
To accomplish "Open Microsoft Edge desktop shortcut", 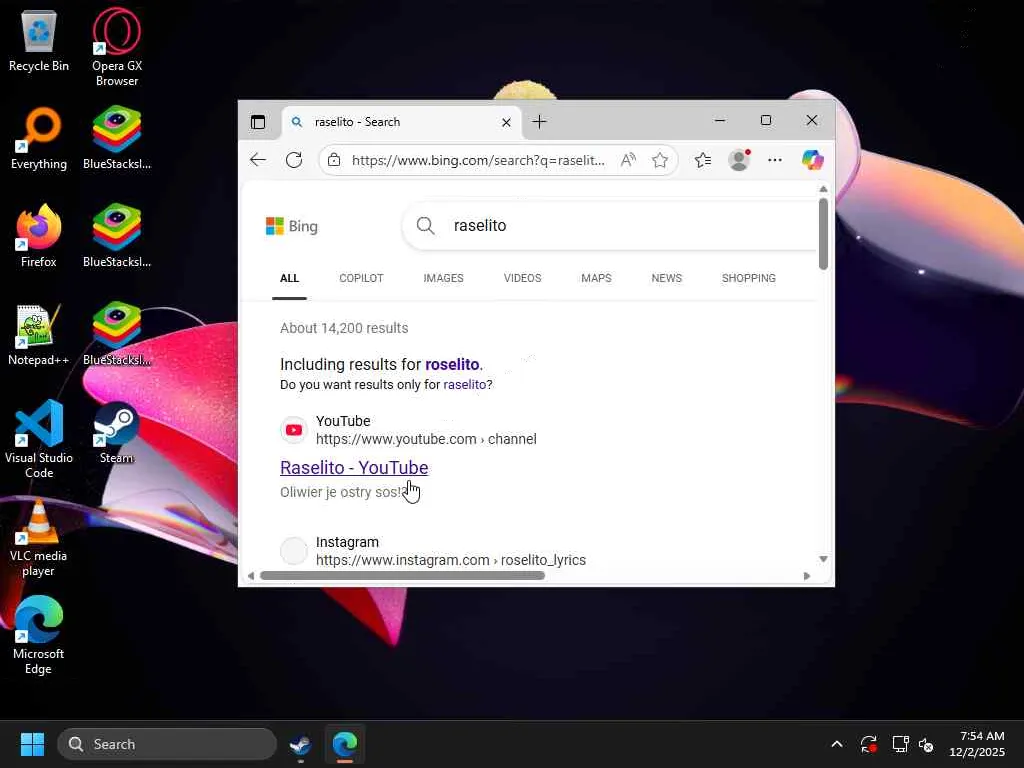I will click(39, 635).
